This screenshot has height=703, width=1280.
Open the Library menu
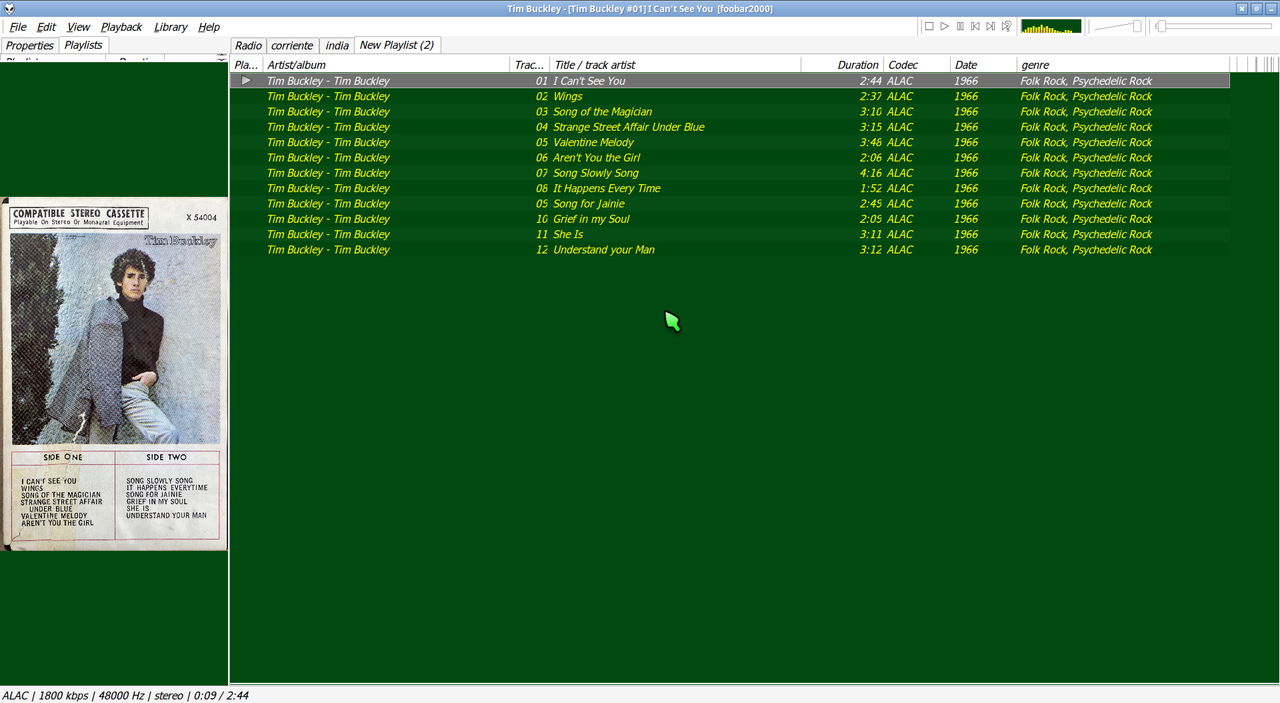[171, 27]
